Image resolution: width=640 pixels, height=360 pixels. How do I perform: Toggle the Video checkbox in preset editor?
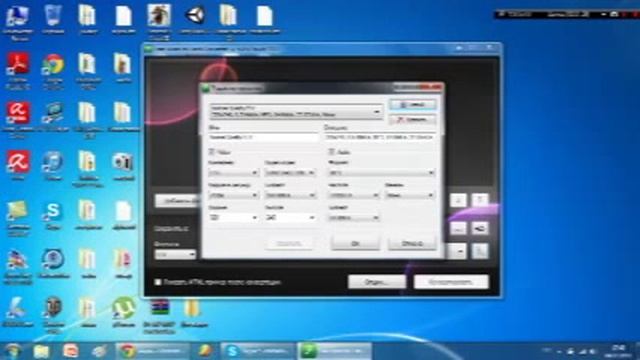click(211, 152)
